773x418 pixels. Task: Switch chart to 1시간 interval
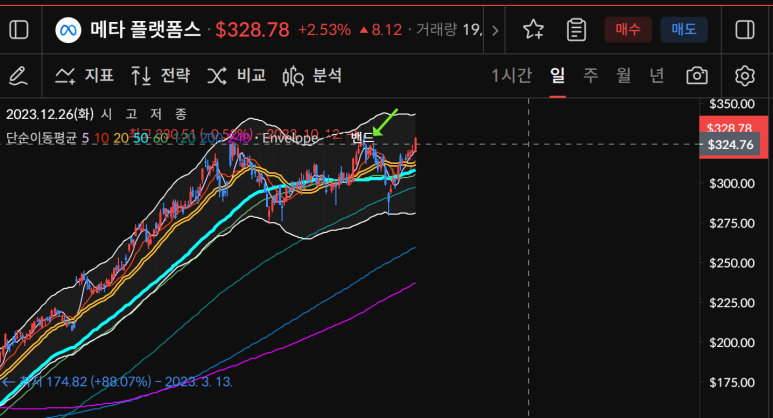click(512, 75)
